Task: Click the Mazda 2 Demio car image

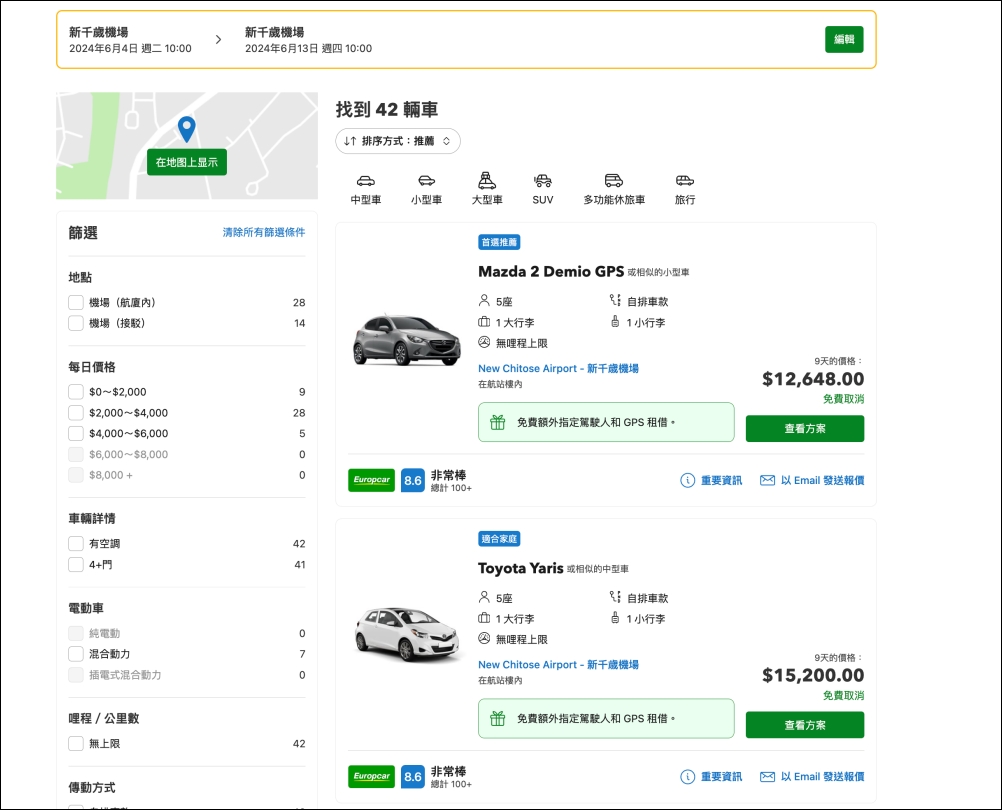Action: 407,339
